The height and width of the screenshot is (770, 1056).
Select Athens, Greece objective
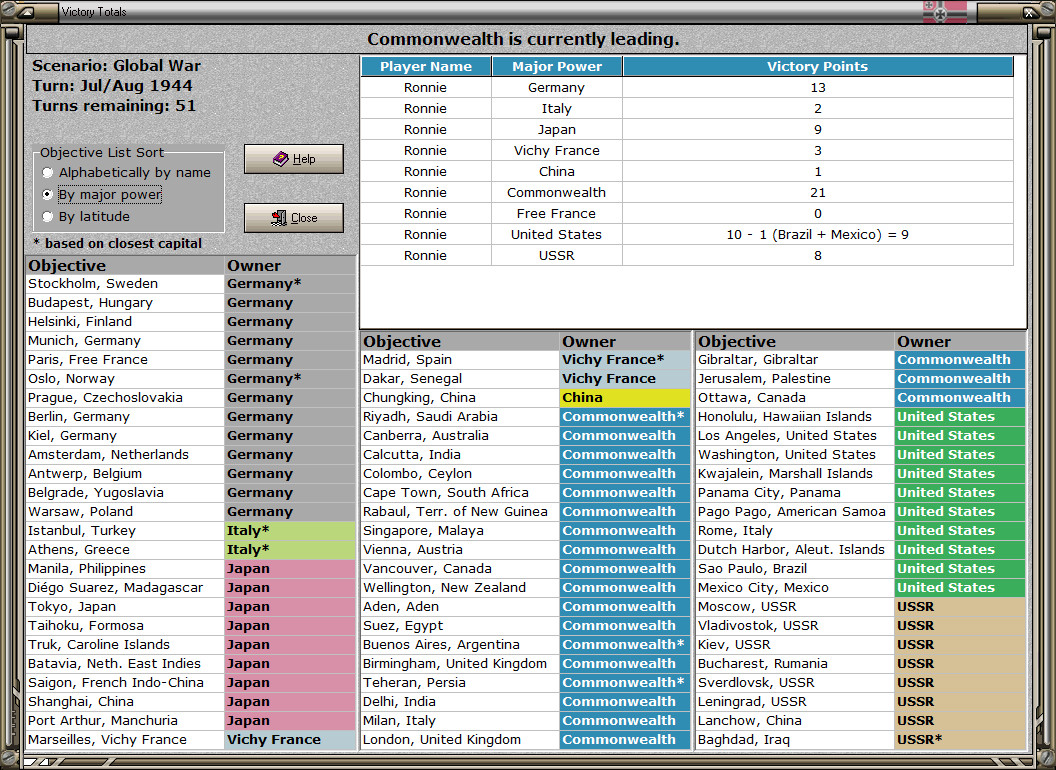click(125, 550)
